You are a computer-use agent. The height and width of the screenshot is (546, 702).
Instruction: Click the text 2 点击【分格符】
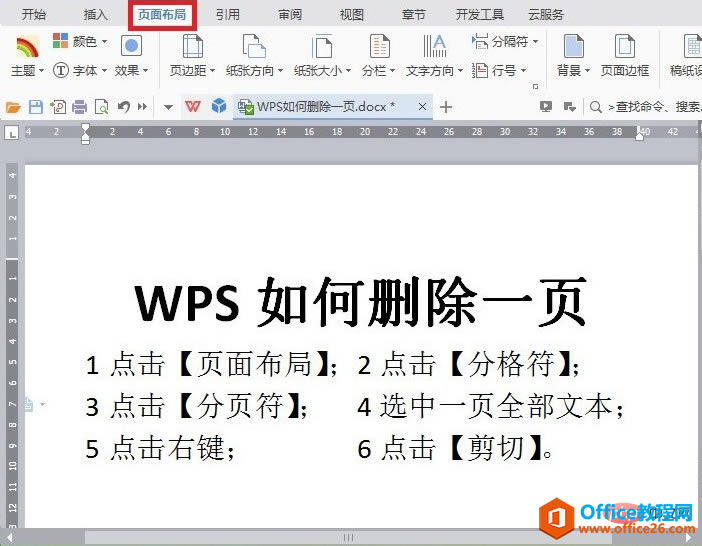coord(468,364)
